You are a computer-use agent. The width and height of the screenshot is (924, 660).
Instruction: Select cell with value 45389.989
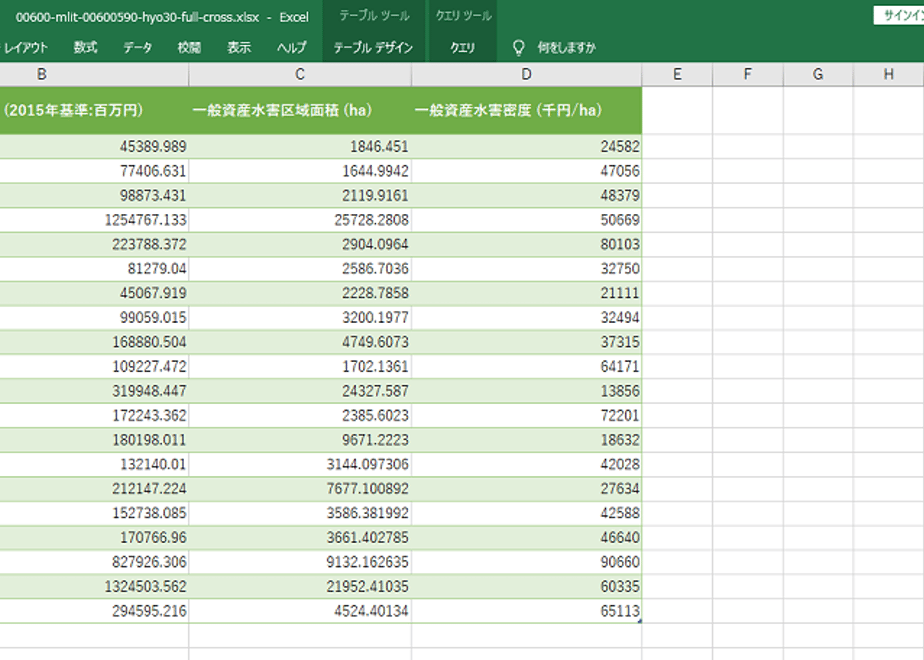pyautogui.click(x=94, y=147)
